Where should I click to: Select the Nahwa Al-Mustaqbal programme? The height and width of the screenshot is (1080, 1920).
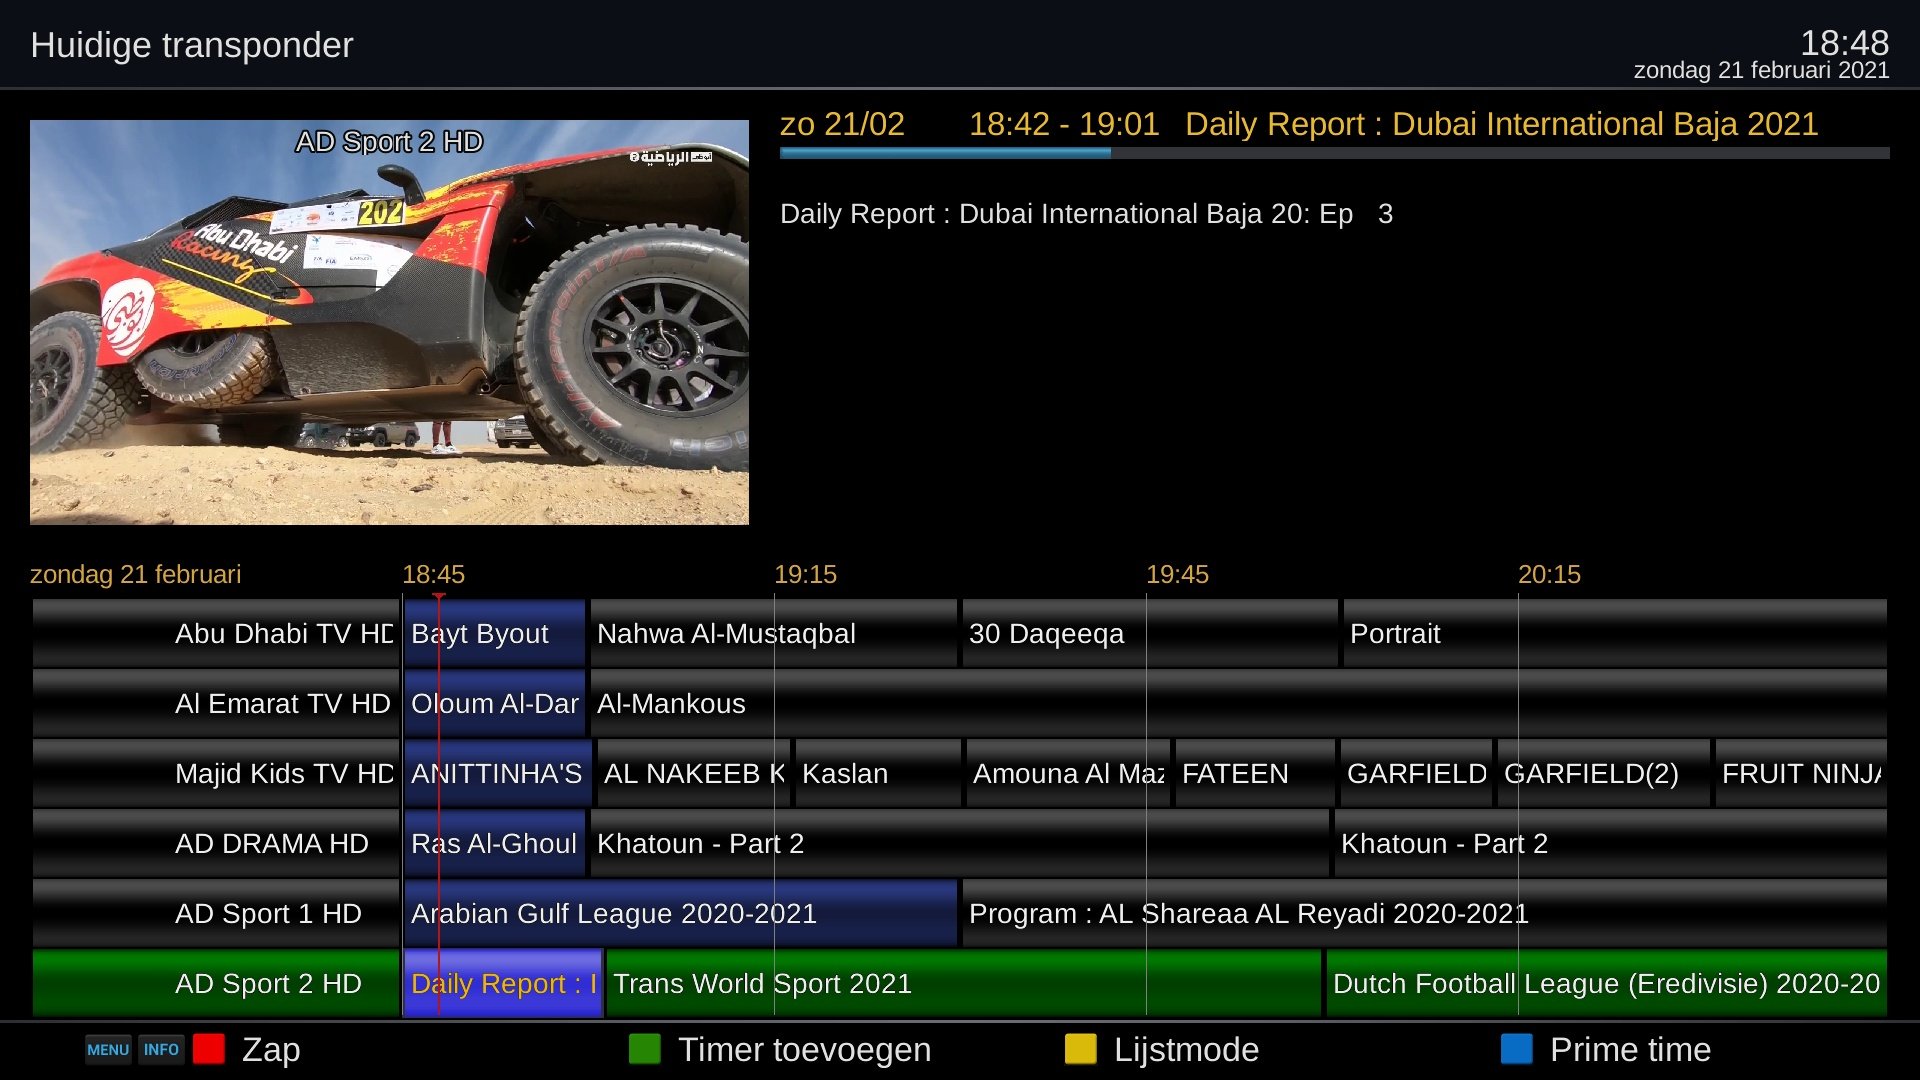pyautogui.click(x=773, y=633)
